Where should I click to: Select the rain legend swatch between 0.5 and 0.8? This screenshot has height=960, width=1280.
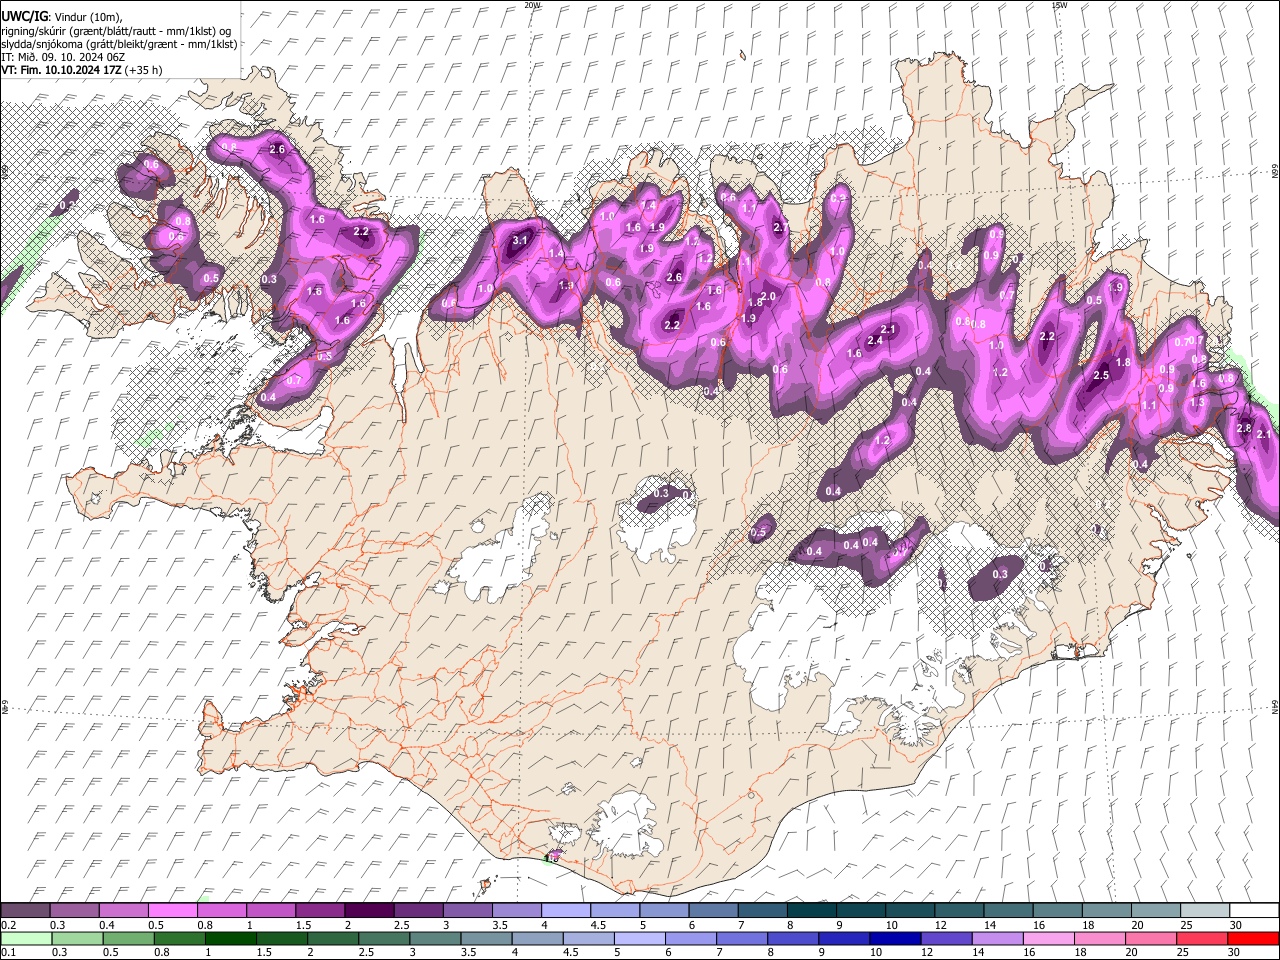129,938
